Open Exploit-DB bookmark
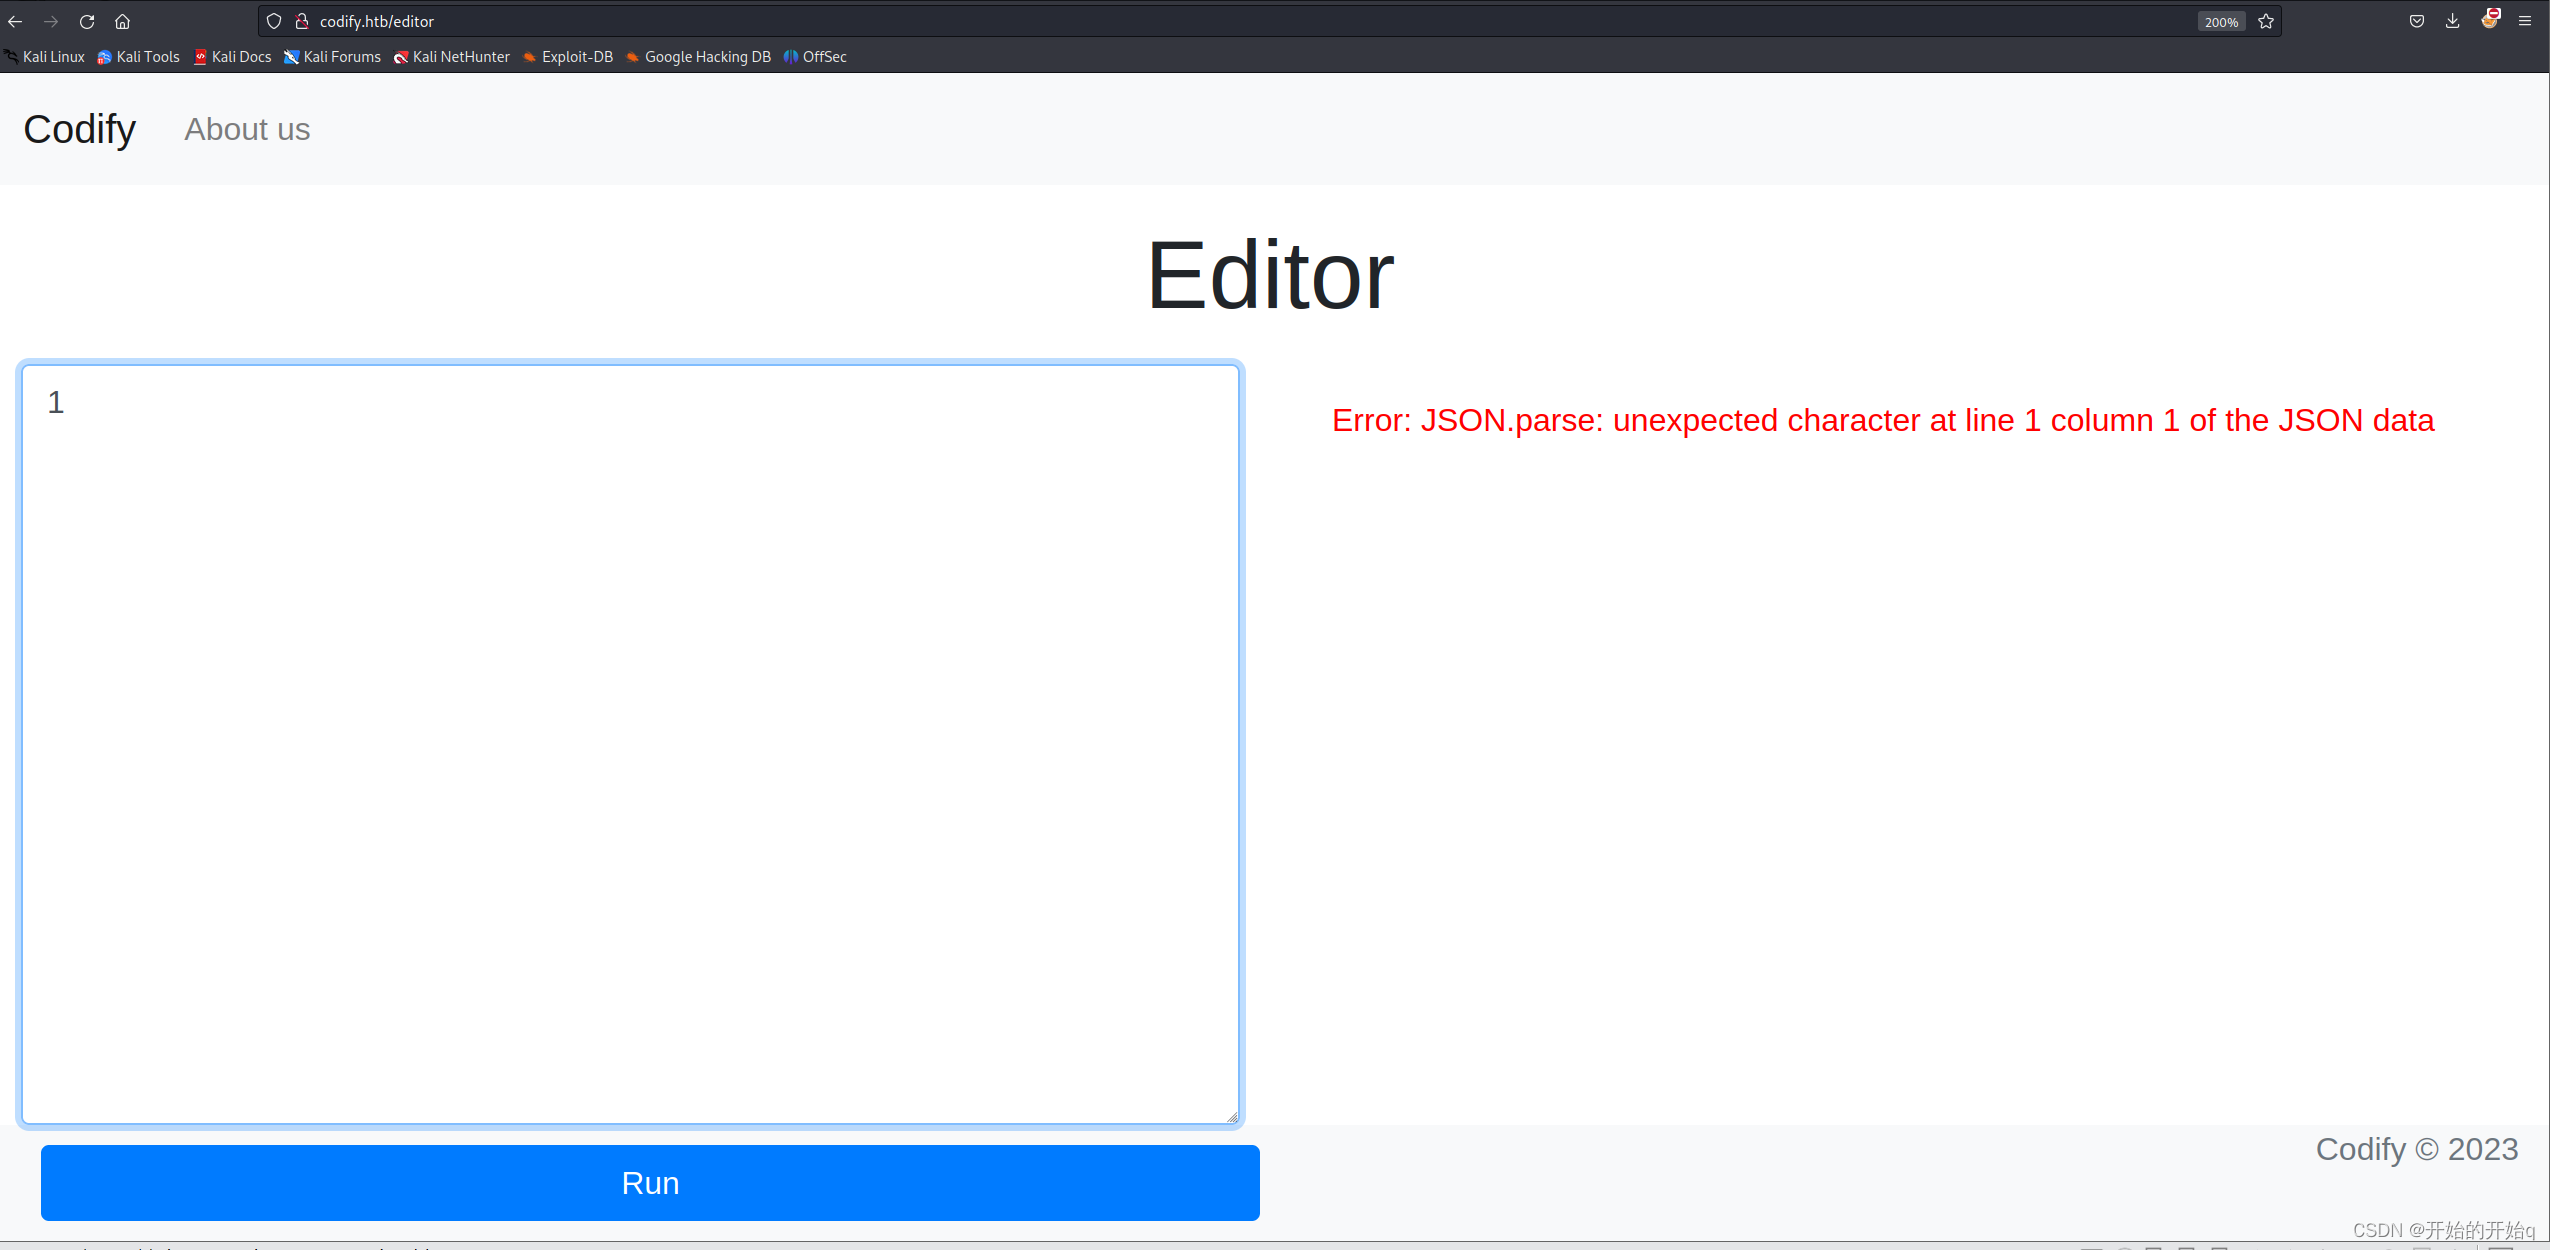 coord(568,57)
